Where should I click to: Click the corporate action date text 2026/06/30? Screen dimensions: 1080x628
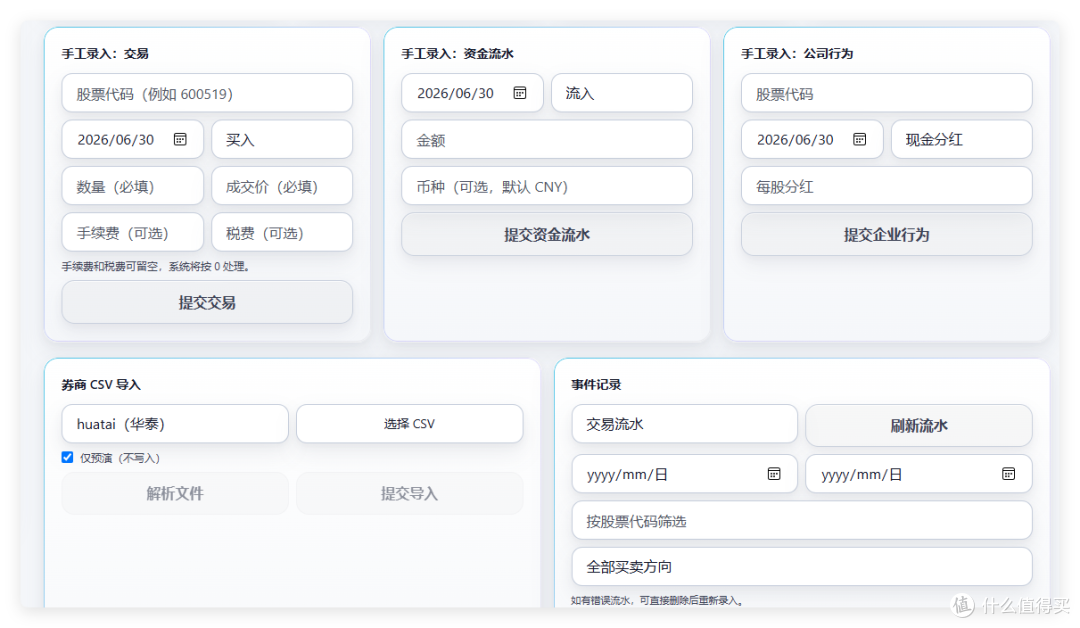795,140
